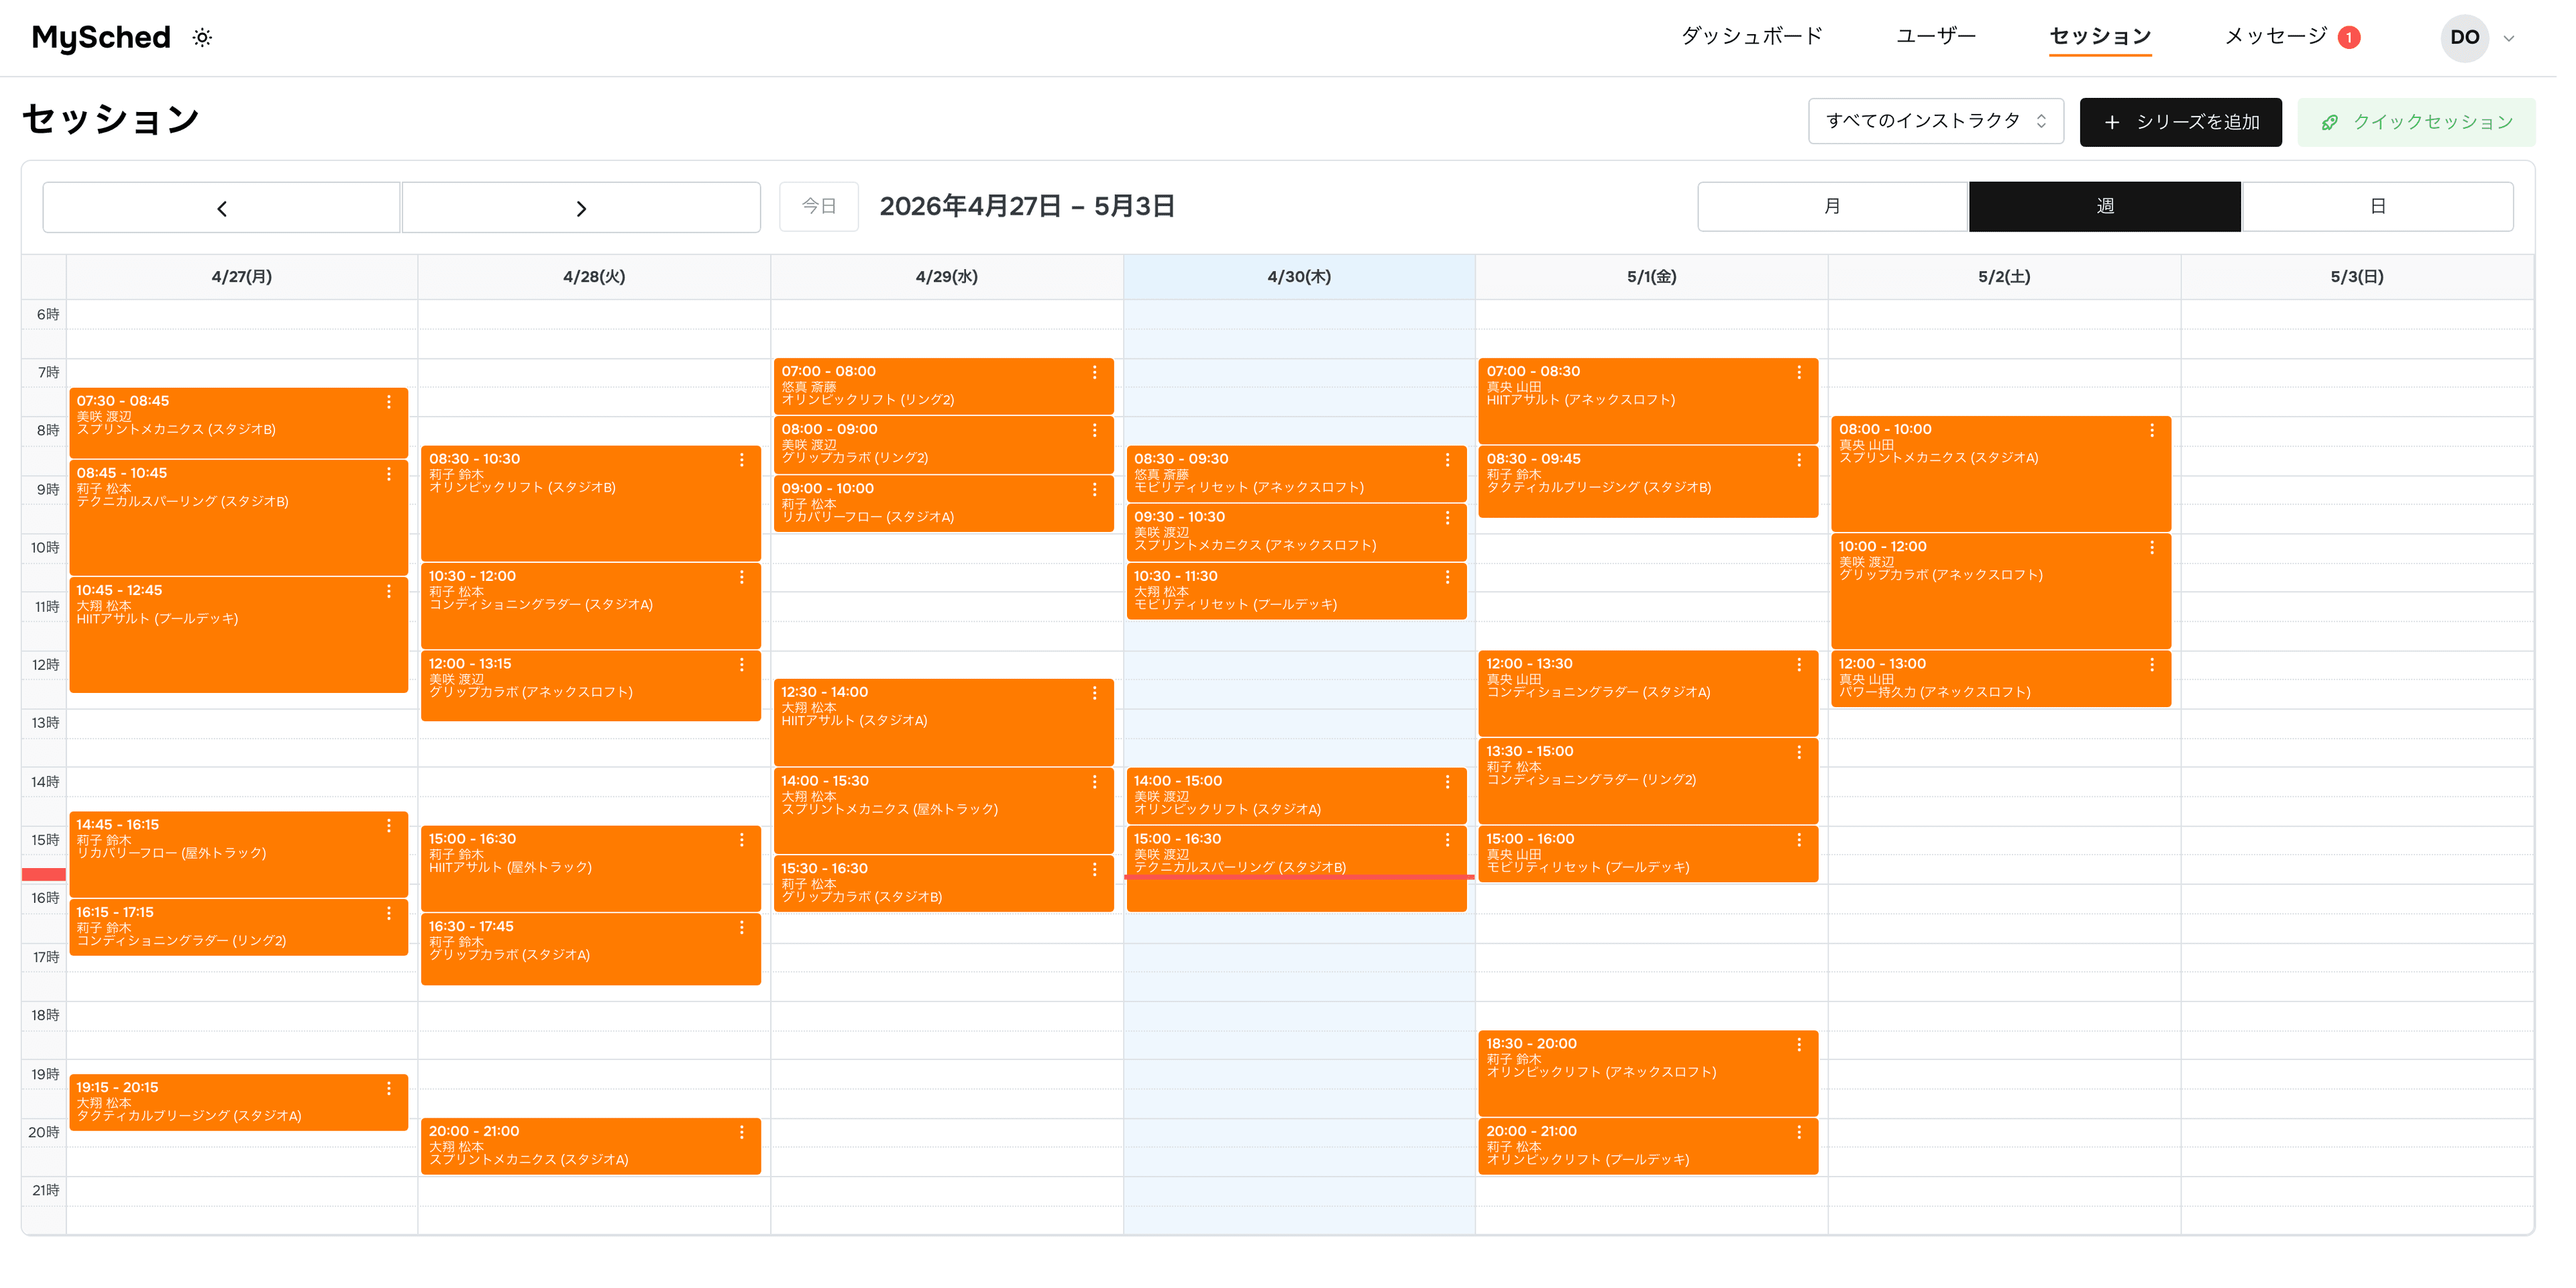Open menu for 14:45 リカバリーフロー session
Viewport: 2576px width, 1288px height.
click(389, 826)
